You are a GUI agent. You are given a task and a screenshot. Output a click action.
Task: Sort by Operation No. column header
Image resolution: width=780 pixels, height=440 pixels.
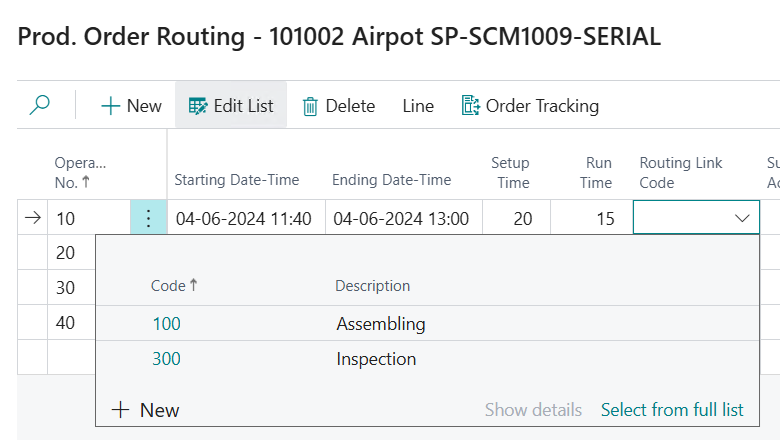point(80,172)
